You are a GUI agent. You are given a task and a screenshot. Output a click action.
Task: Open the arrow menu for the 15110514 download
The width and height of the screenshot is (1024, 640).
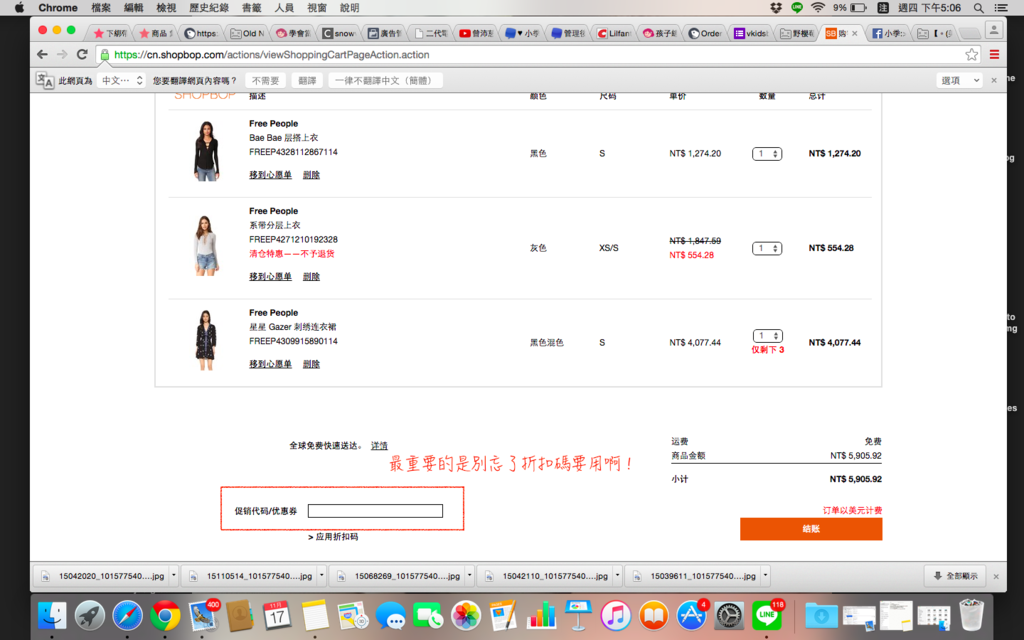pos(321,576)
